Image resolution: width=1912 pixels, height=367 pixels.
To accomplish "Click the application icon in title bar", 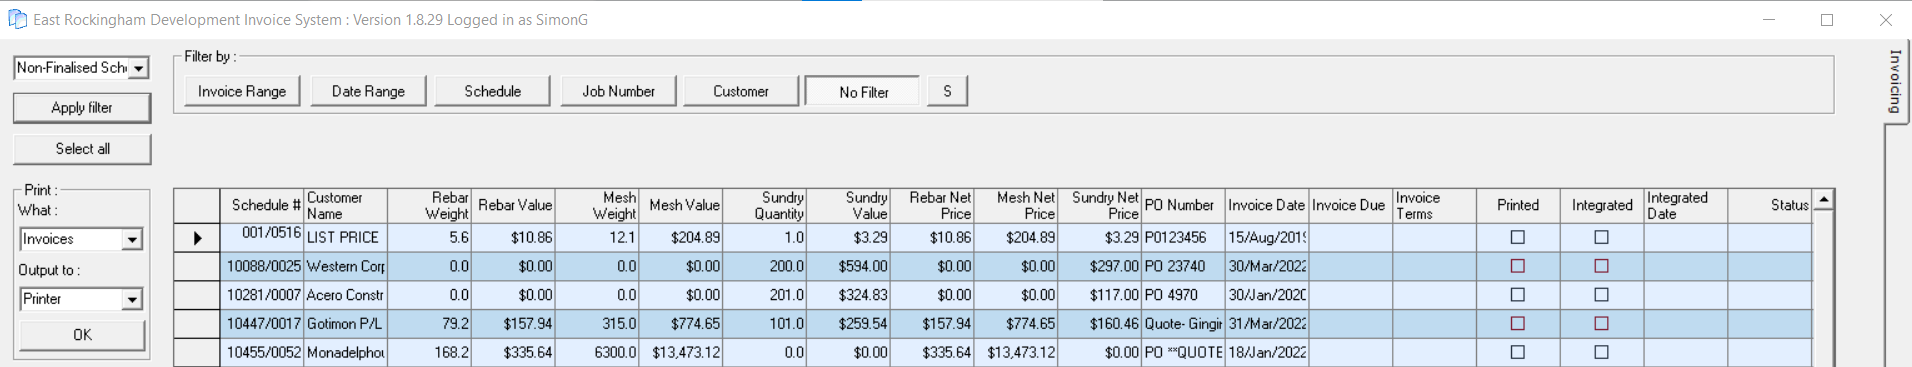I will [17, 19].
